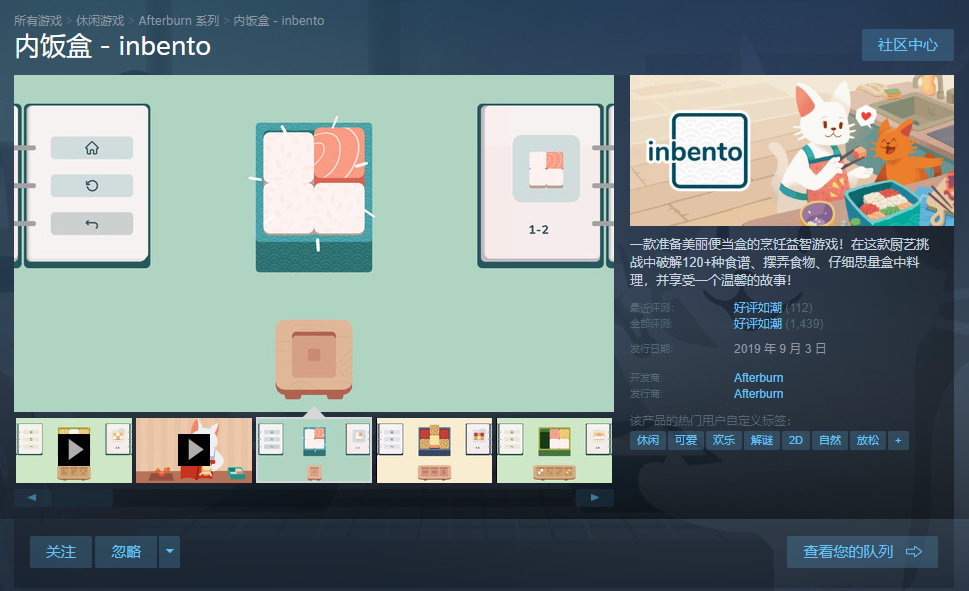
Task: Click the 内饭盒 - inbento breadcrumb
Action: tap(279, 20)
